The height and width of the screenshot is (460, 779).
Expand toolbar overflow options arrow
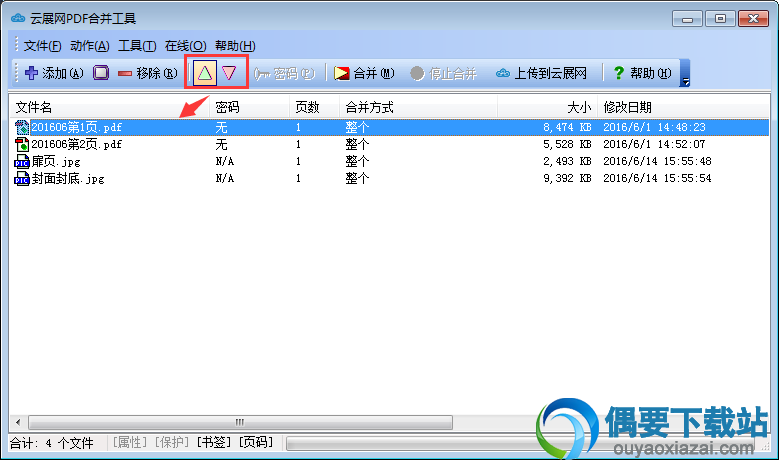[x=685, y=73]
